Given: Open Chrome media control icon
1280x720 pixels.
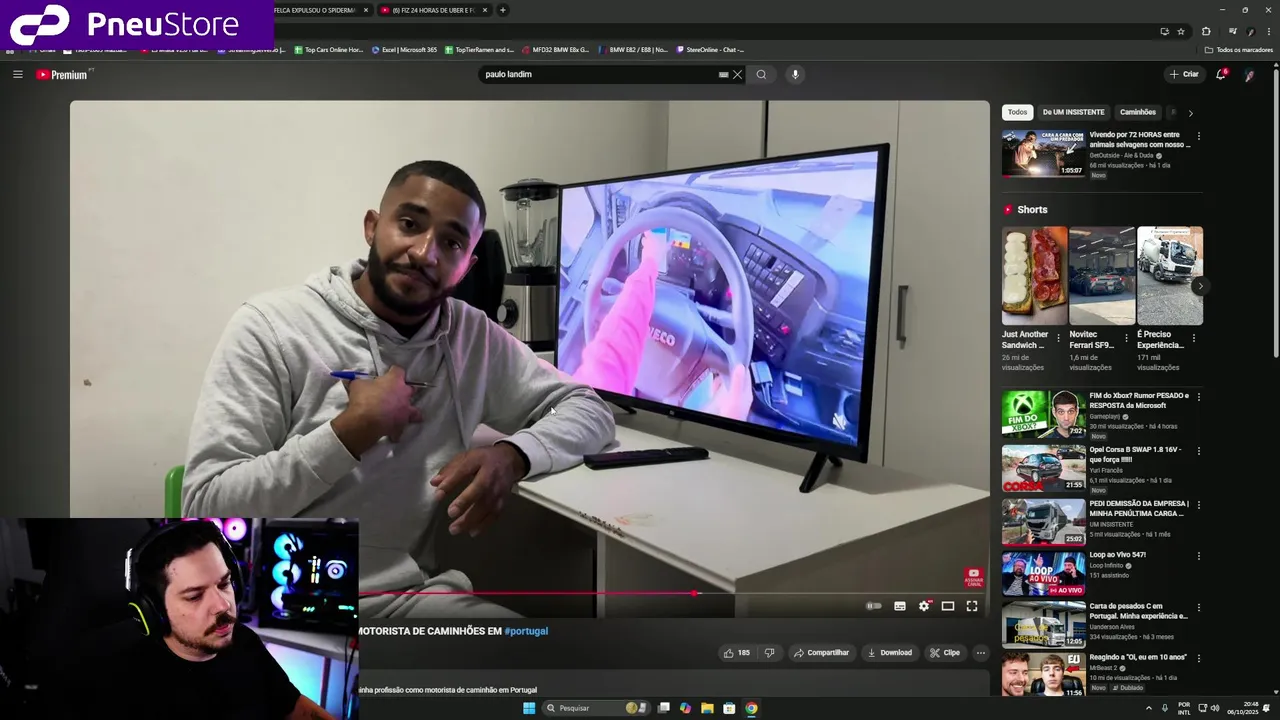Looking at the screenshot, I should (1232, 31).
